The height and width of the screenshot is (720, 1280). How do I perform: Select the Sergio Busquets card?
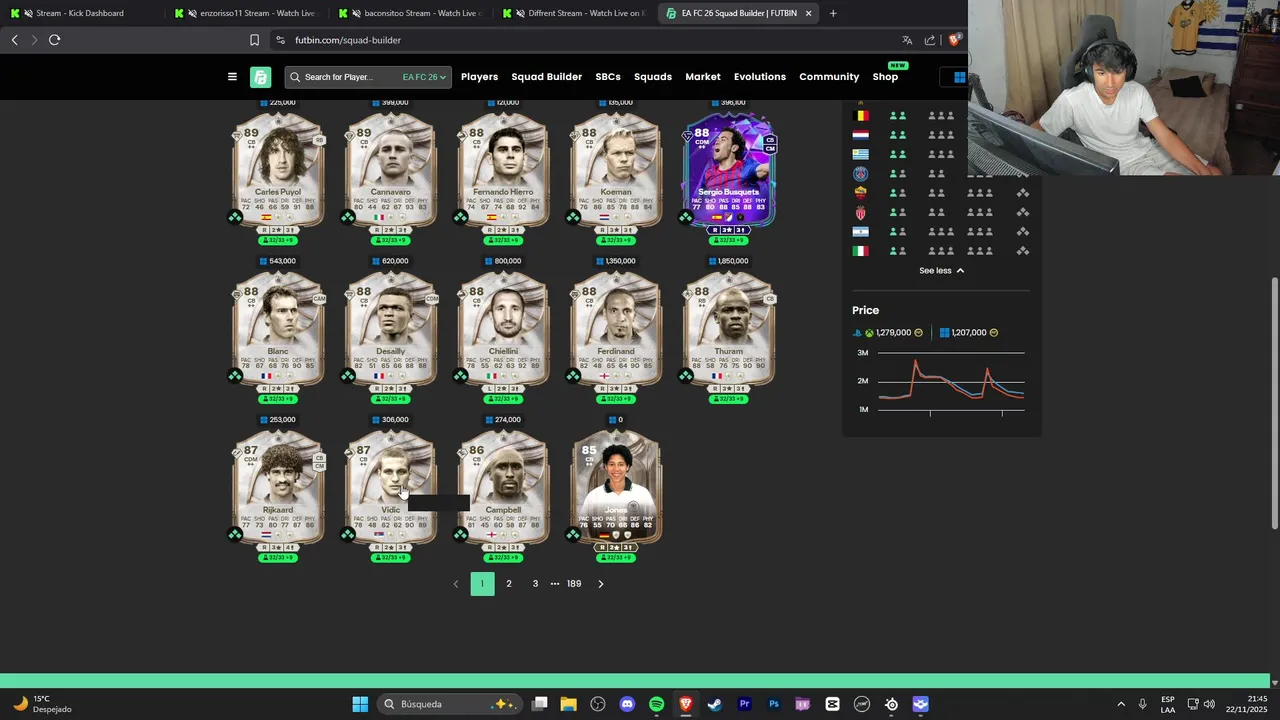click(x=729, y=171)
